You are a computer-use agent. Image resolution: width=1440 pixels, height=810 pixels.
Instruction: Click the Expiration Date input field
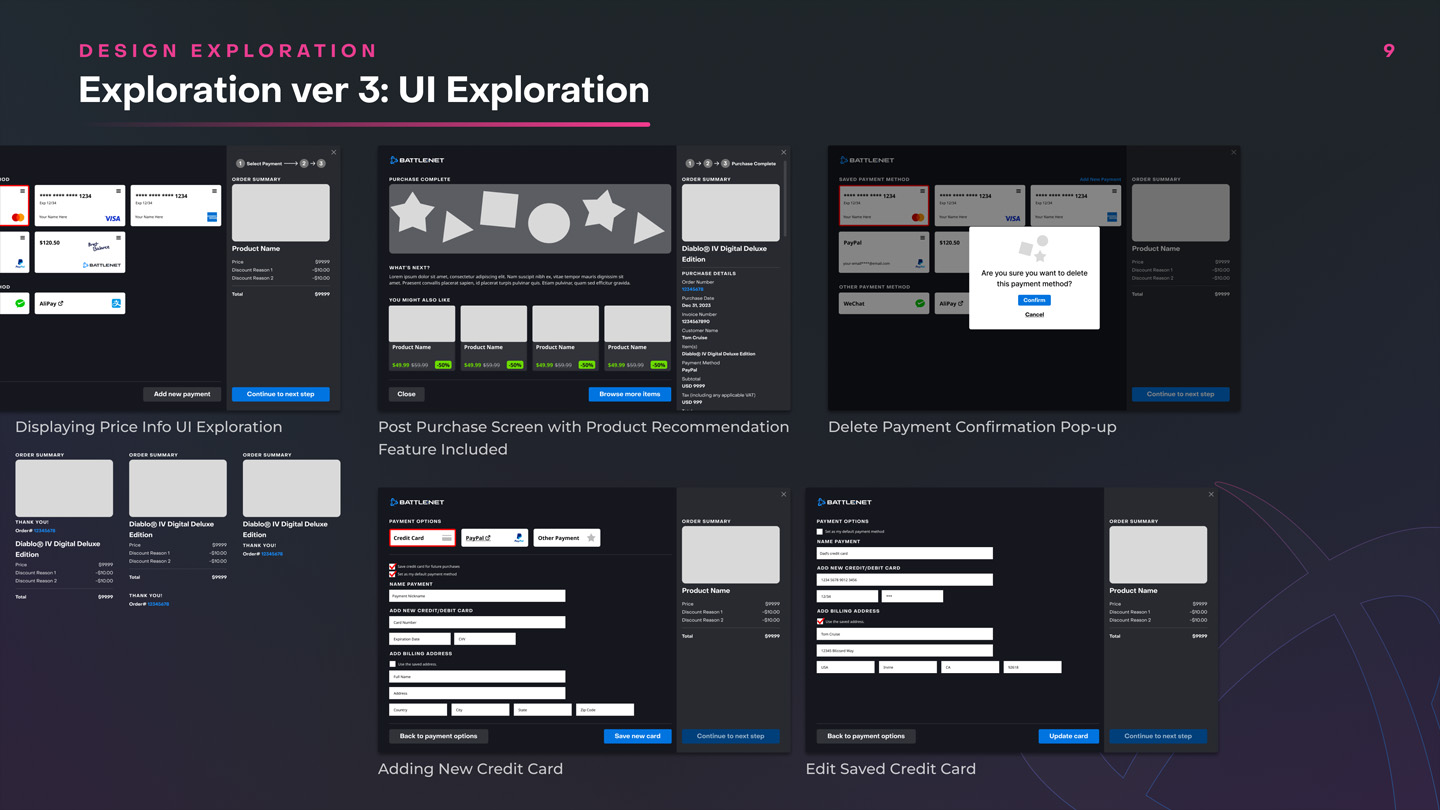[420, 638]
